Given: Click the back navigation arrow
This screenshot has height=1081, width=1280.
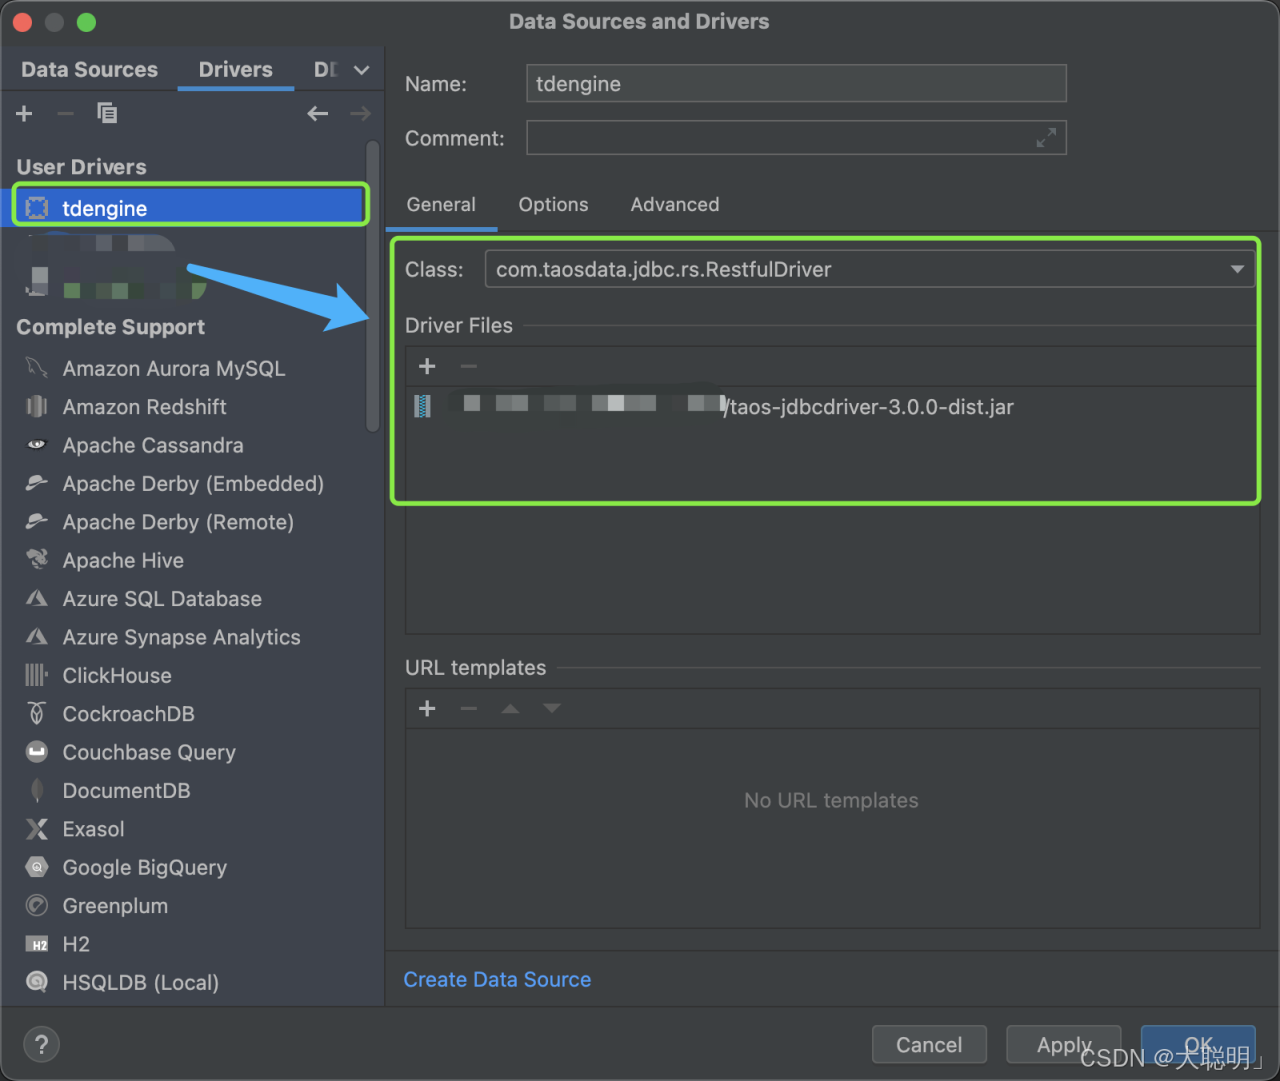Looking at the screenshot, I should [318, 114].
